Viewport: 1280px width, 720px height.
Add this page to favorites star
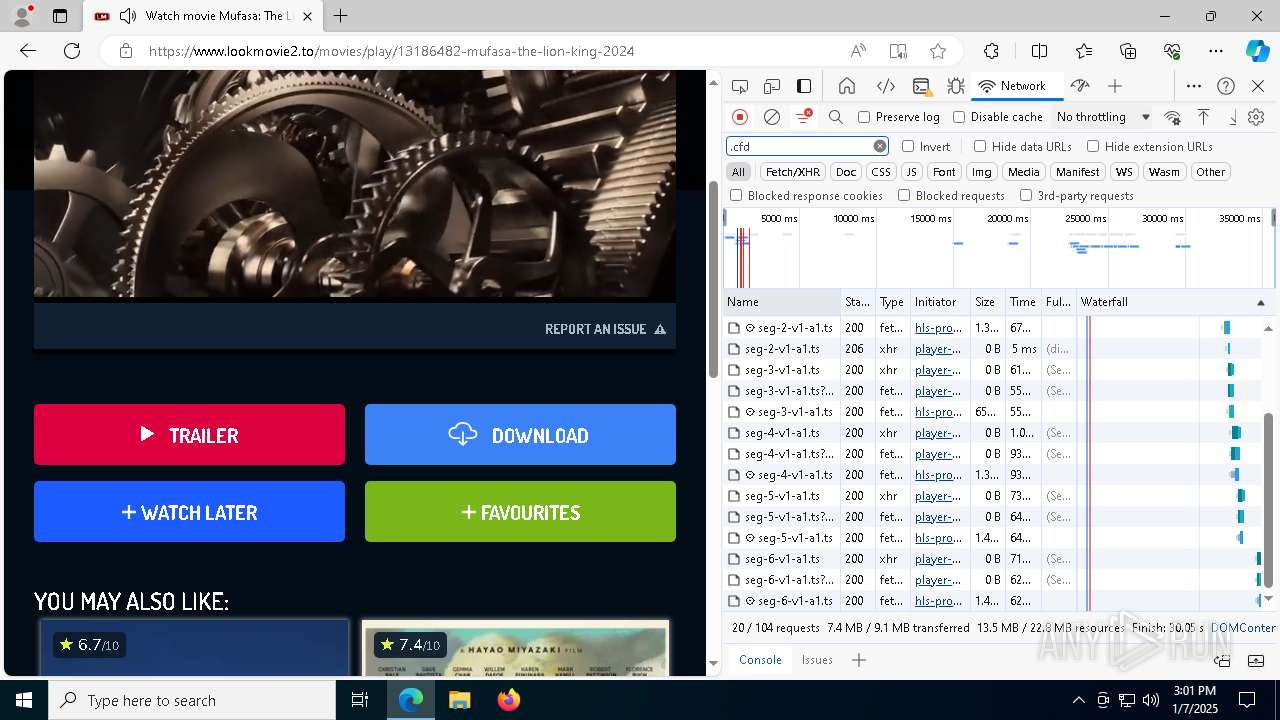pos(938,51)
